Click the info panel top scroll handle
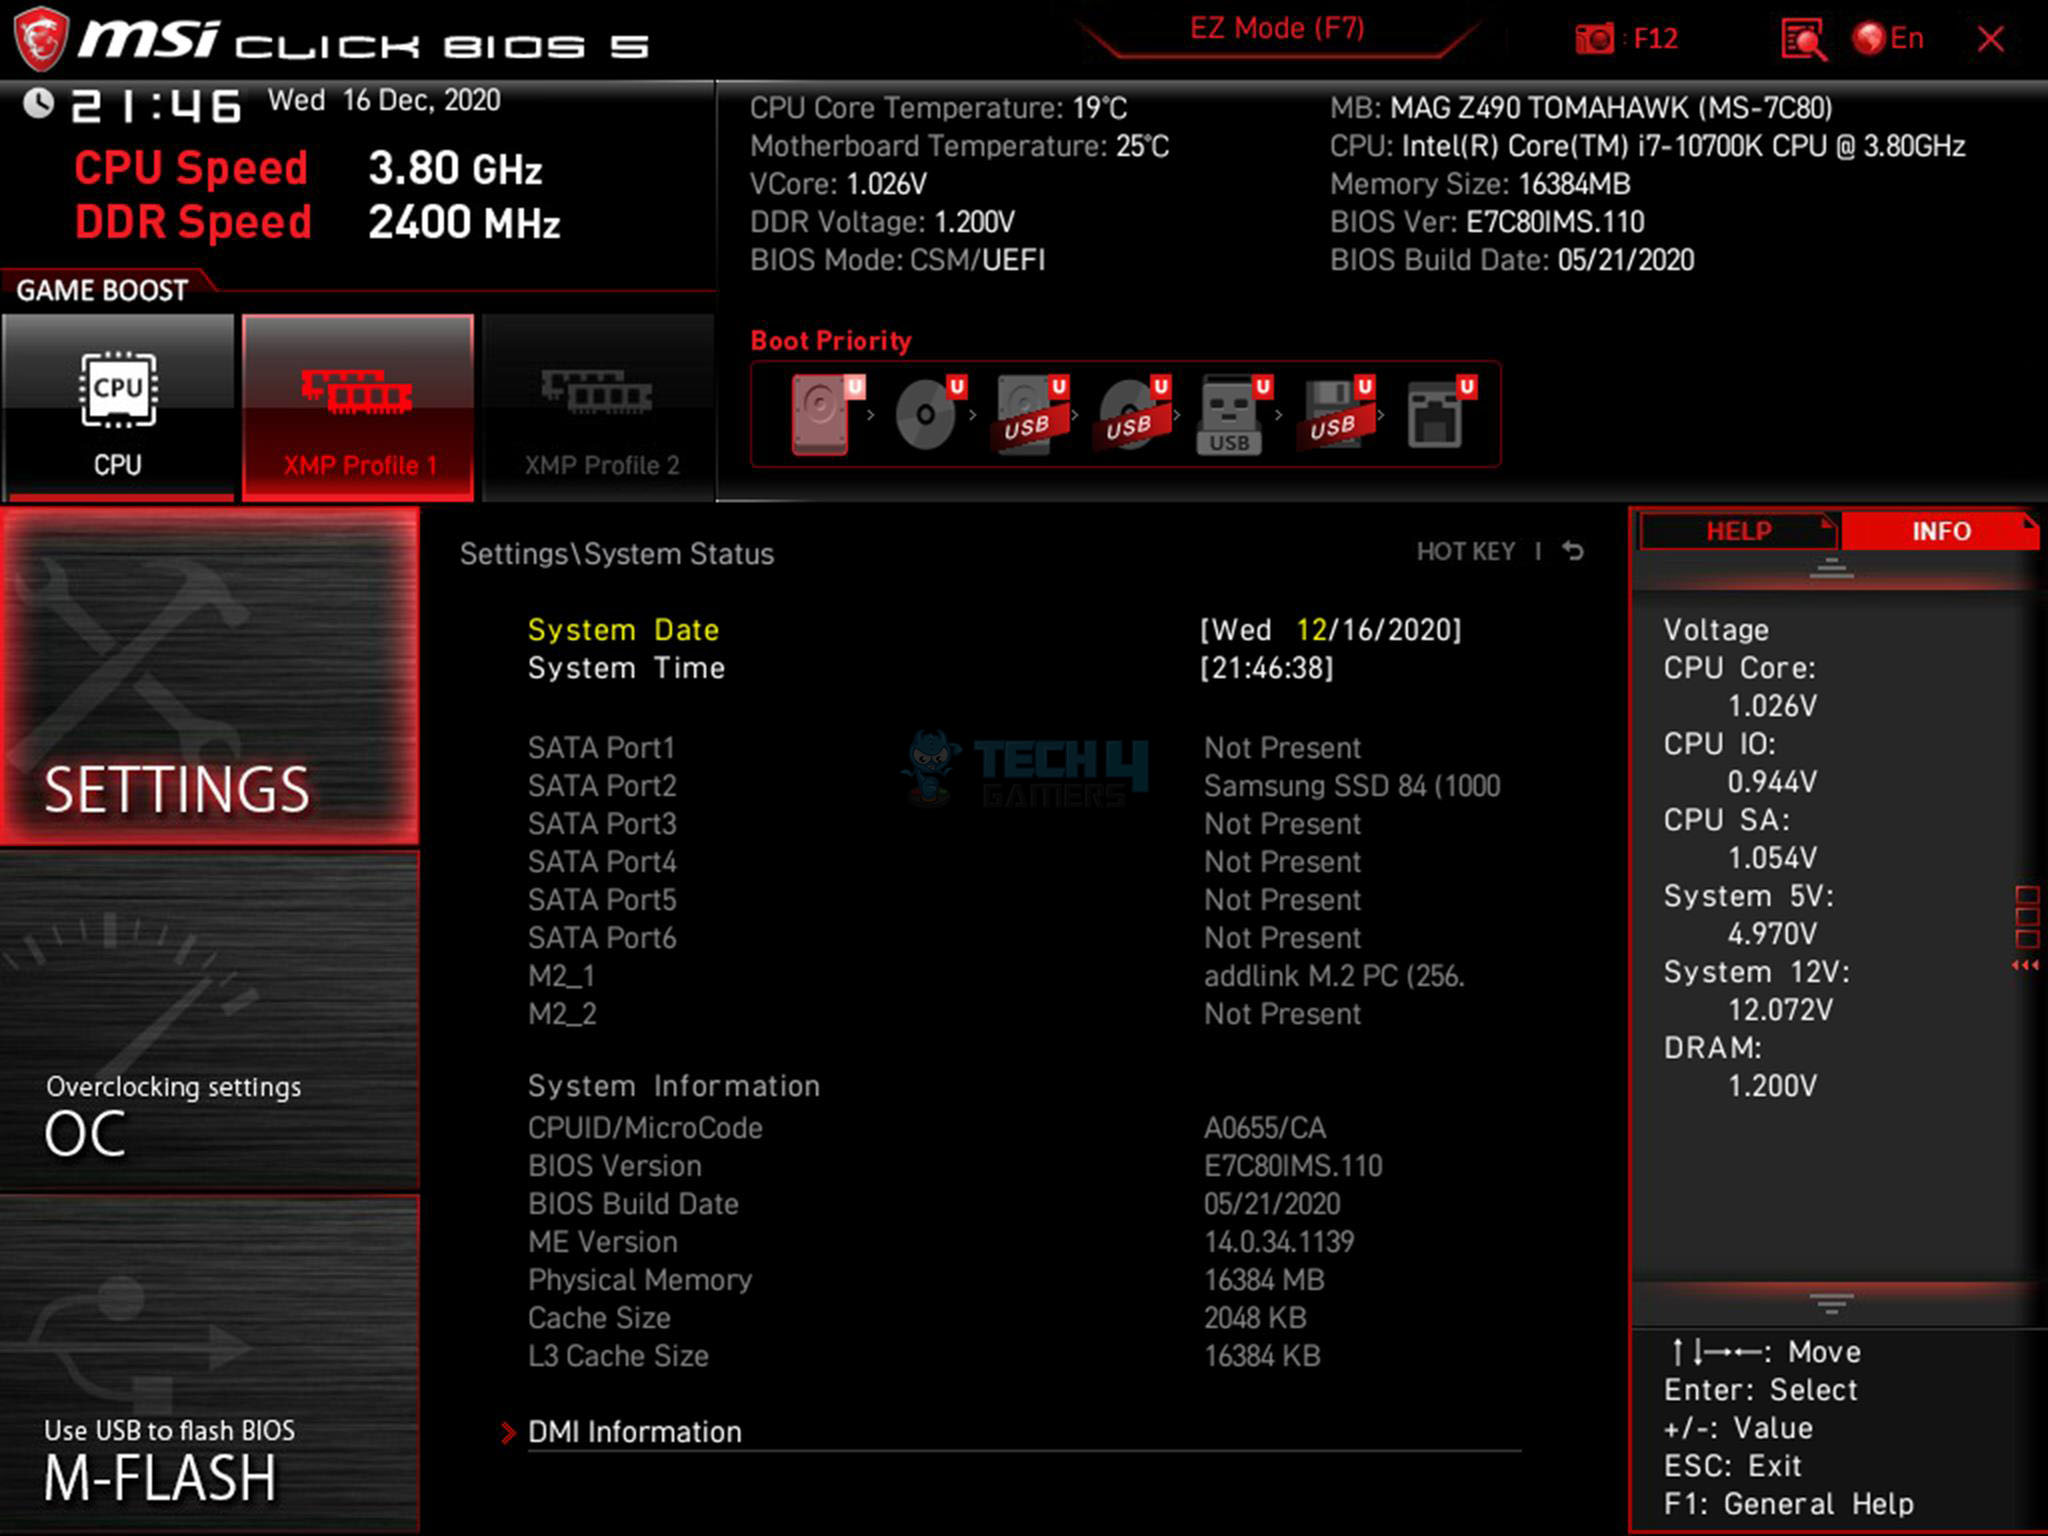 1832,569
